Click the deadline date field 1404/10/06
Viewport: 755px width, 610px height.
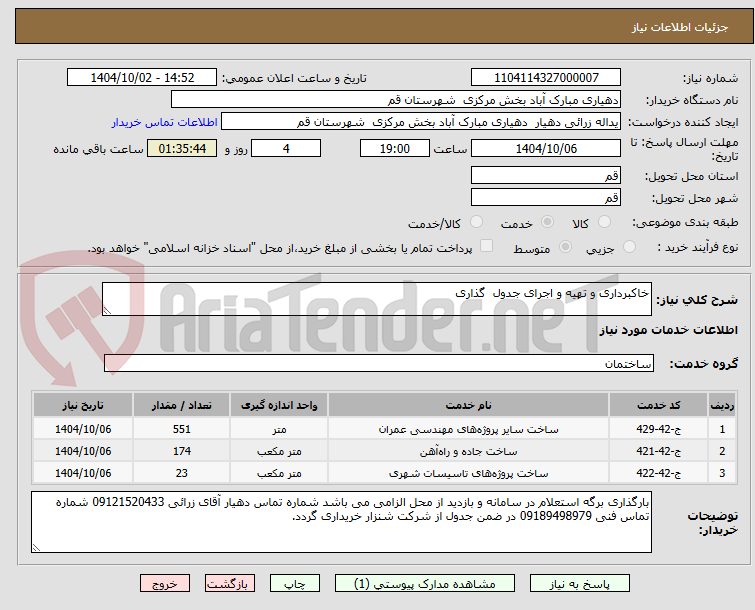546,148
